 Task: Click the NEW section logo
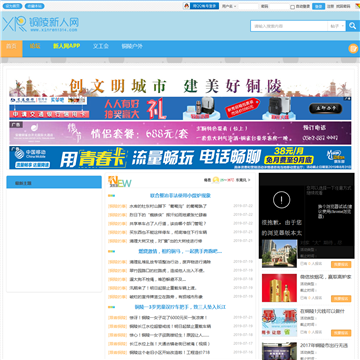point(120,182)
